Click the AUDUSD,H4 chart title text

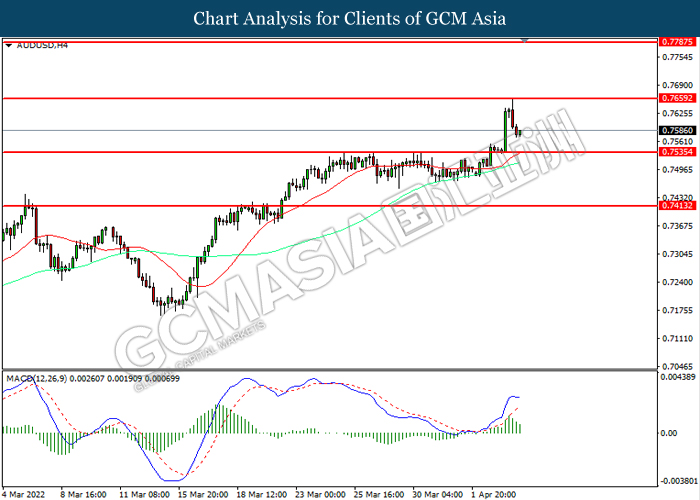(x=42, y=45)
